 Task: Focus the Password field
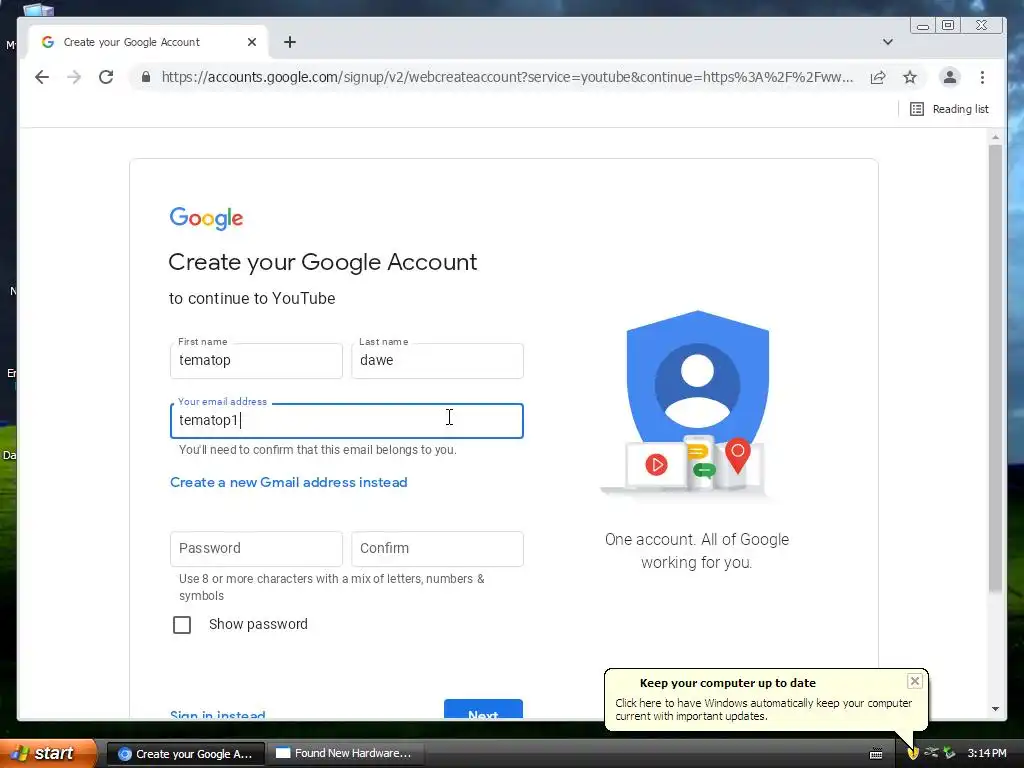tap(256, 549)
